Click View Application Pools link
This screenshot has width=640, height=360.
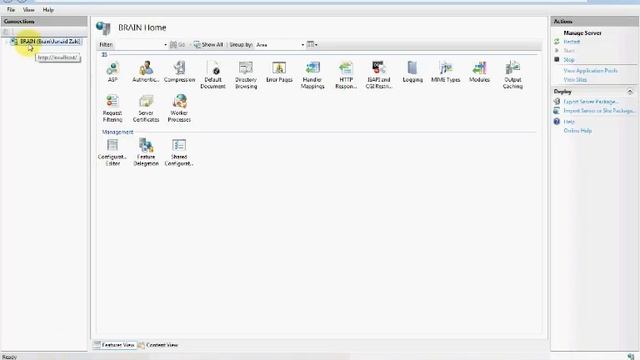[590, 71]
